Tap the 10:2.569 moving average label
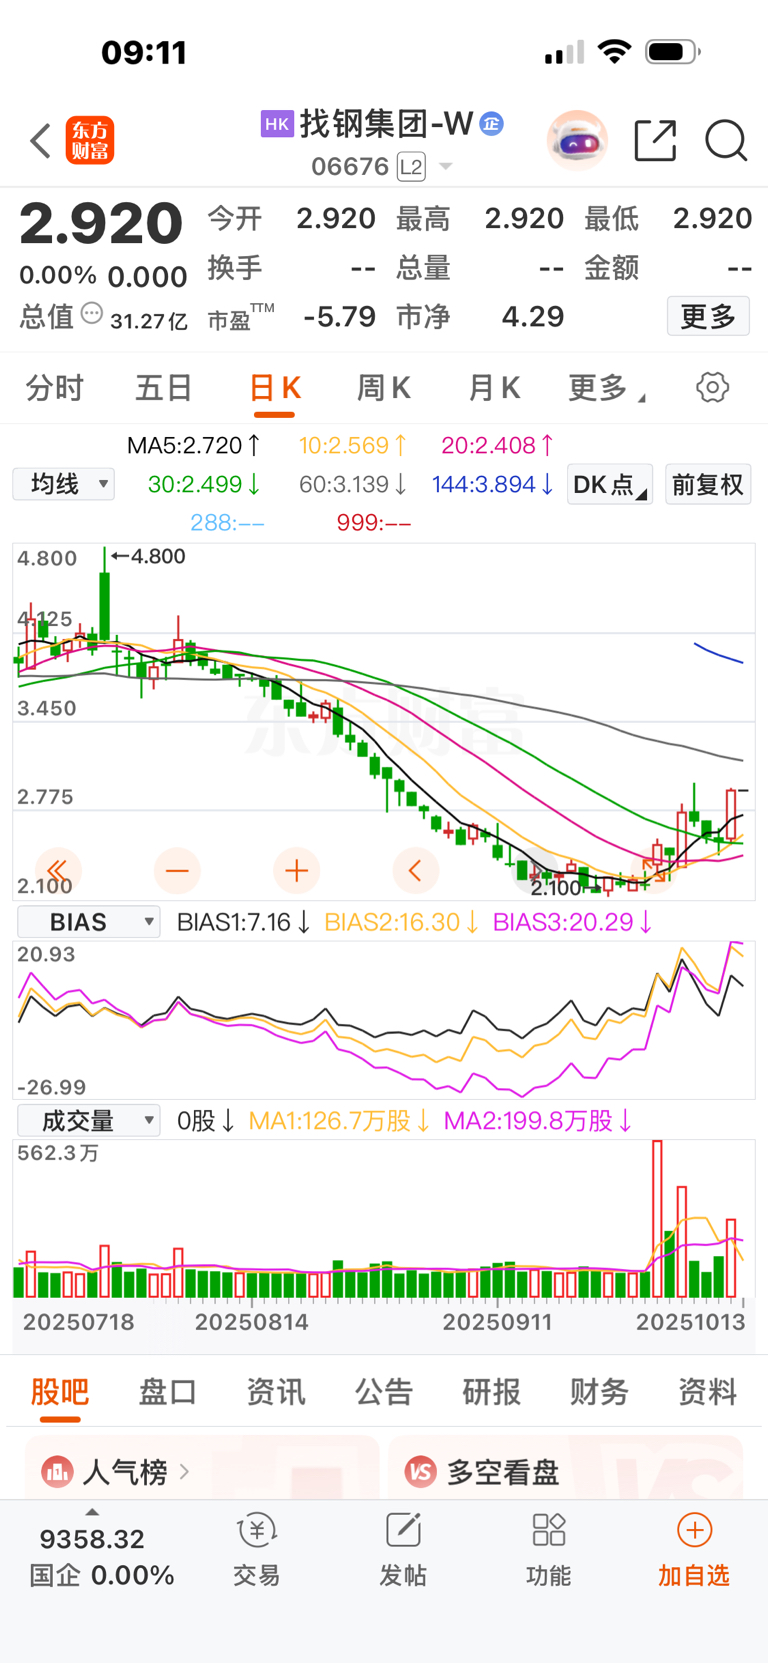The image size is (768, 1663). (353, 445)
